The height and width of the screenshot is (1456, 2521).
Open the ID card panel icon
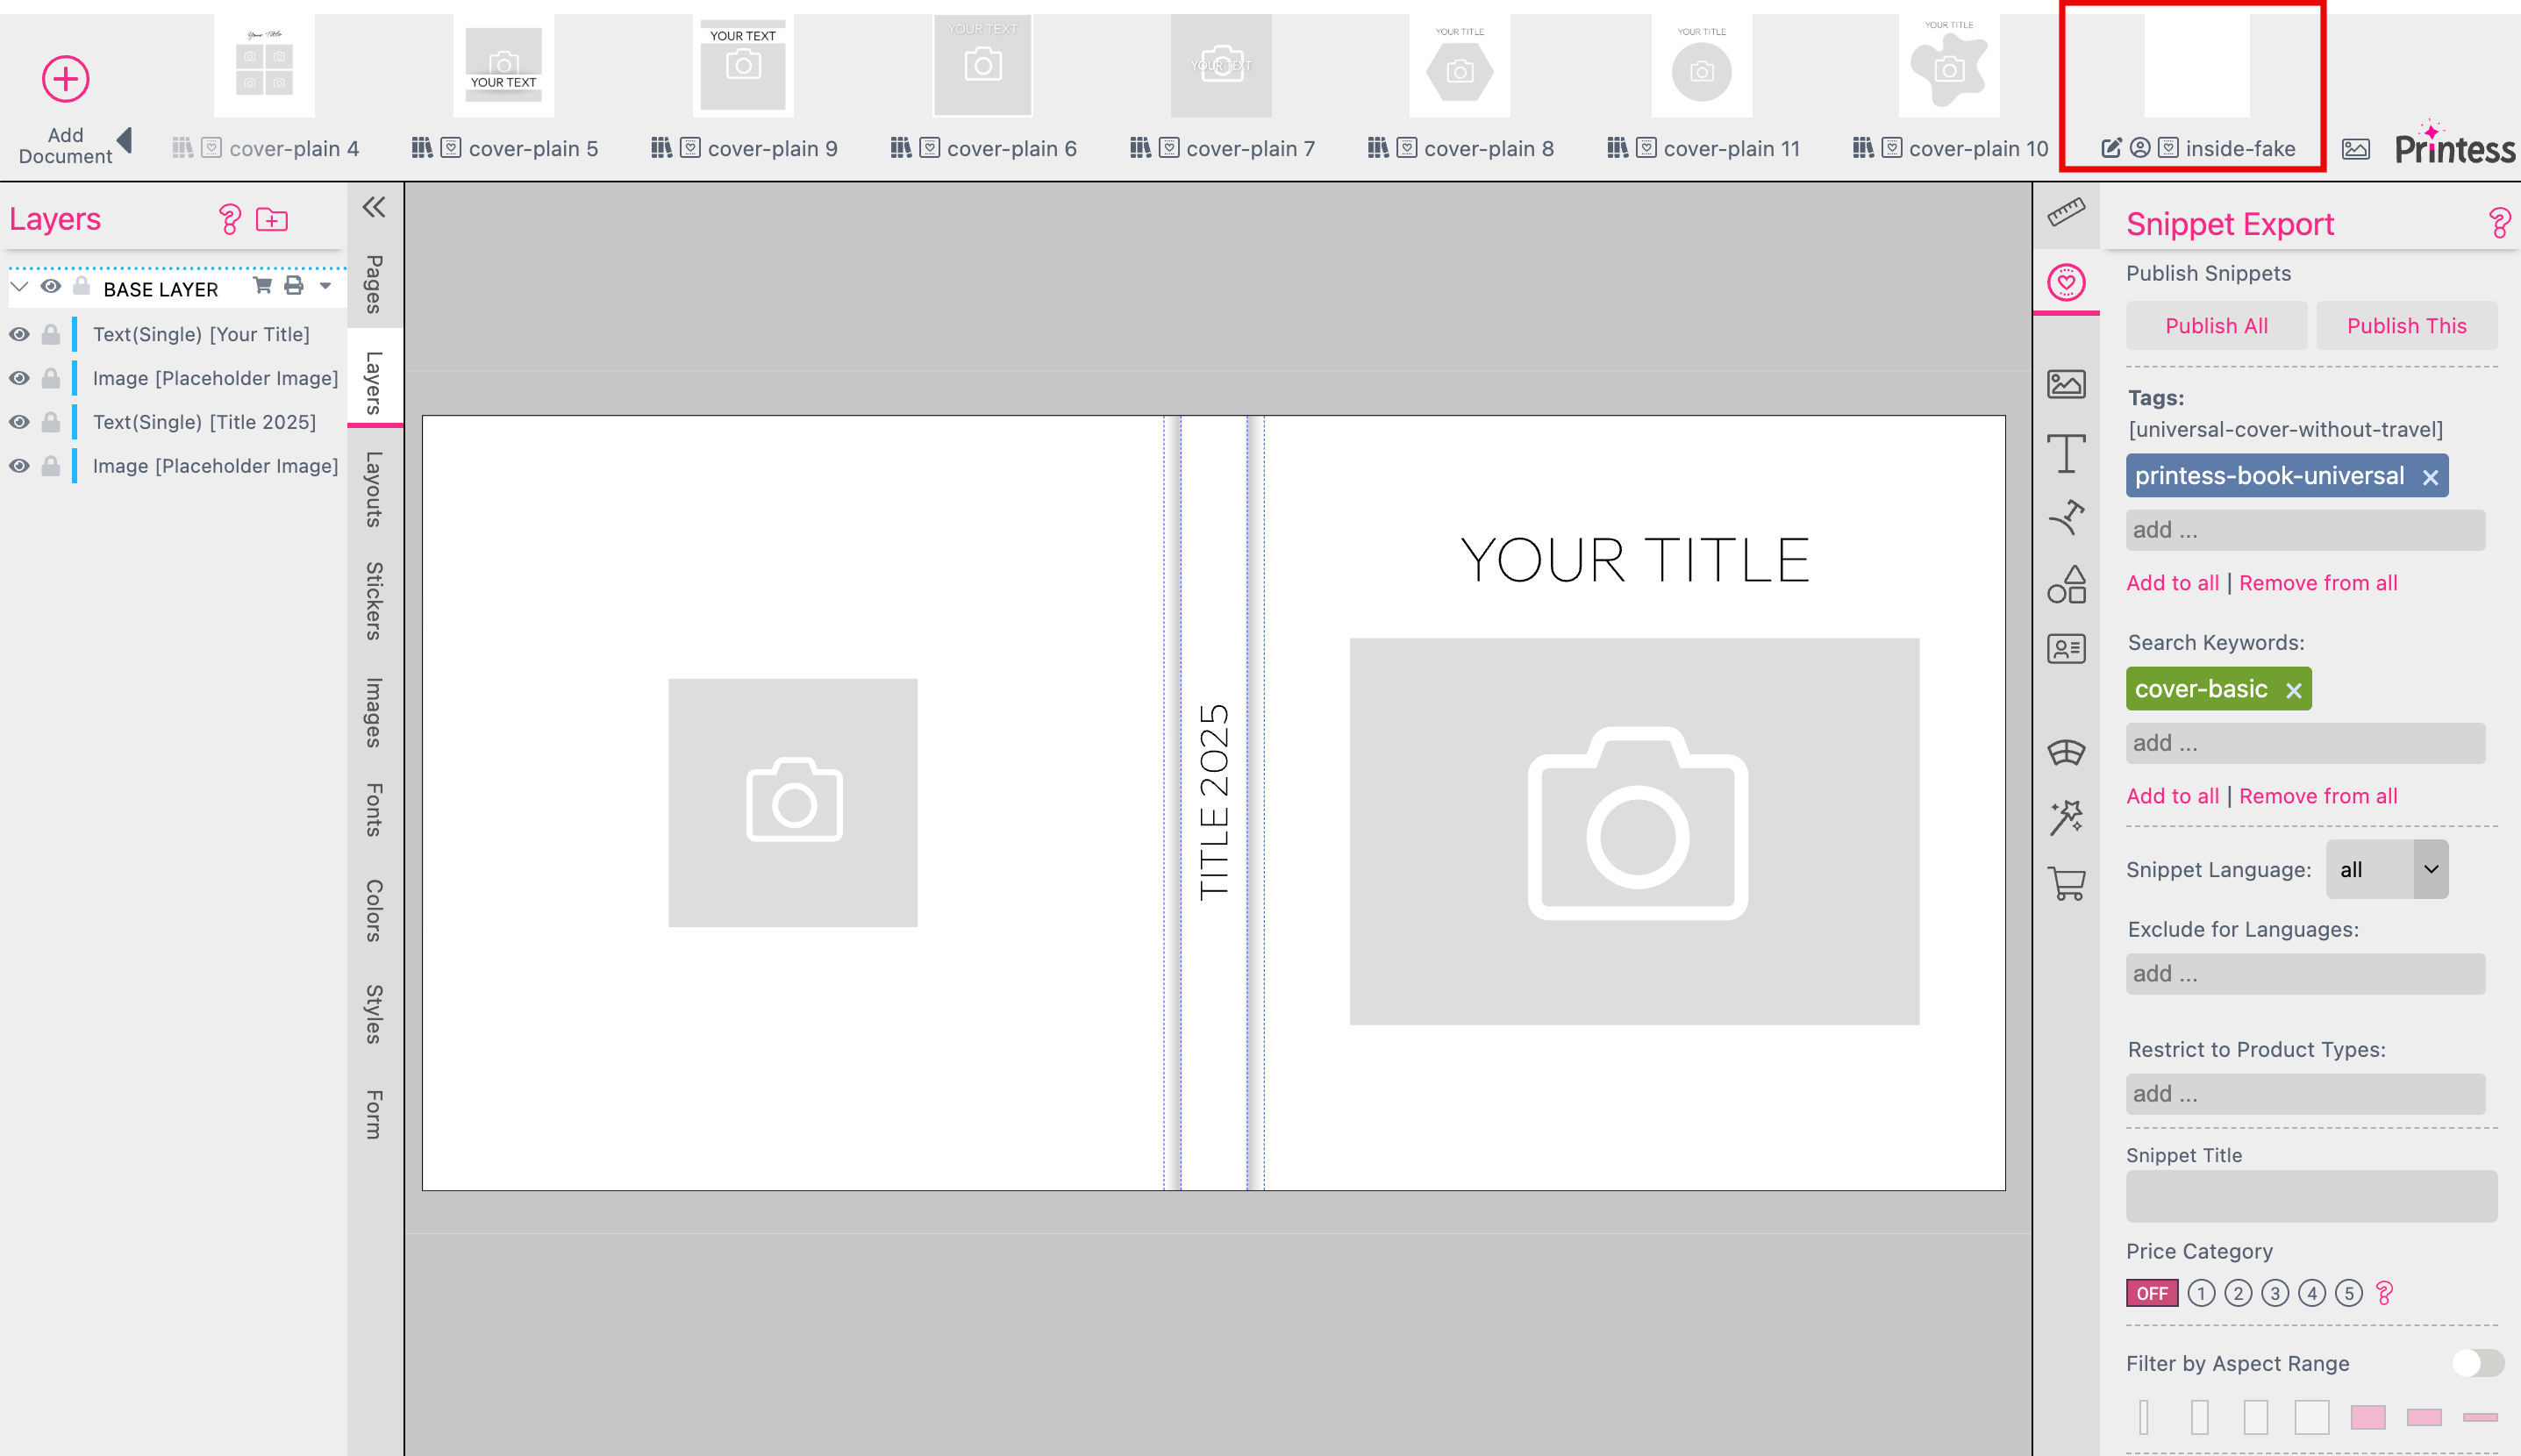click(x=2067, y=648)
